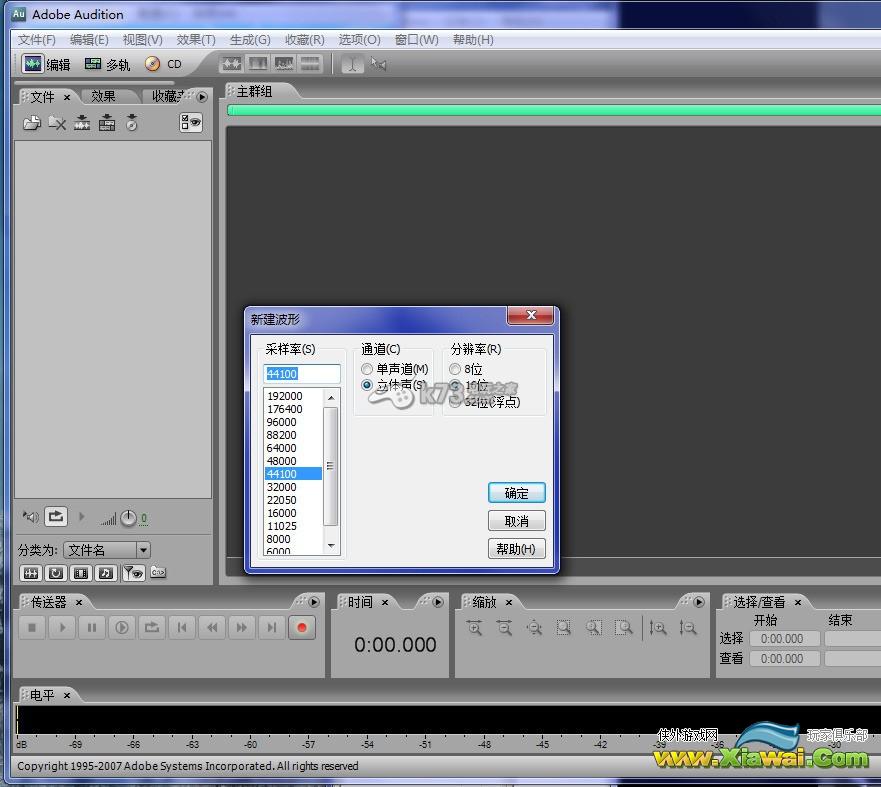Screen dimensions: 881x787
Task: Click Play from cursor to end button
Action: click(x=122, y=627)
